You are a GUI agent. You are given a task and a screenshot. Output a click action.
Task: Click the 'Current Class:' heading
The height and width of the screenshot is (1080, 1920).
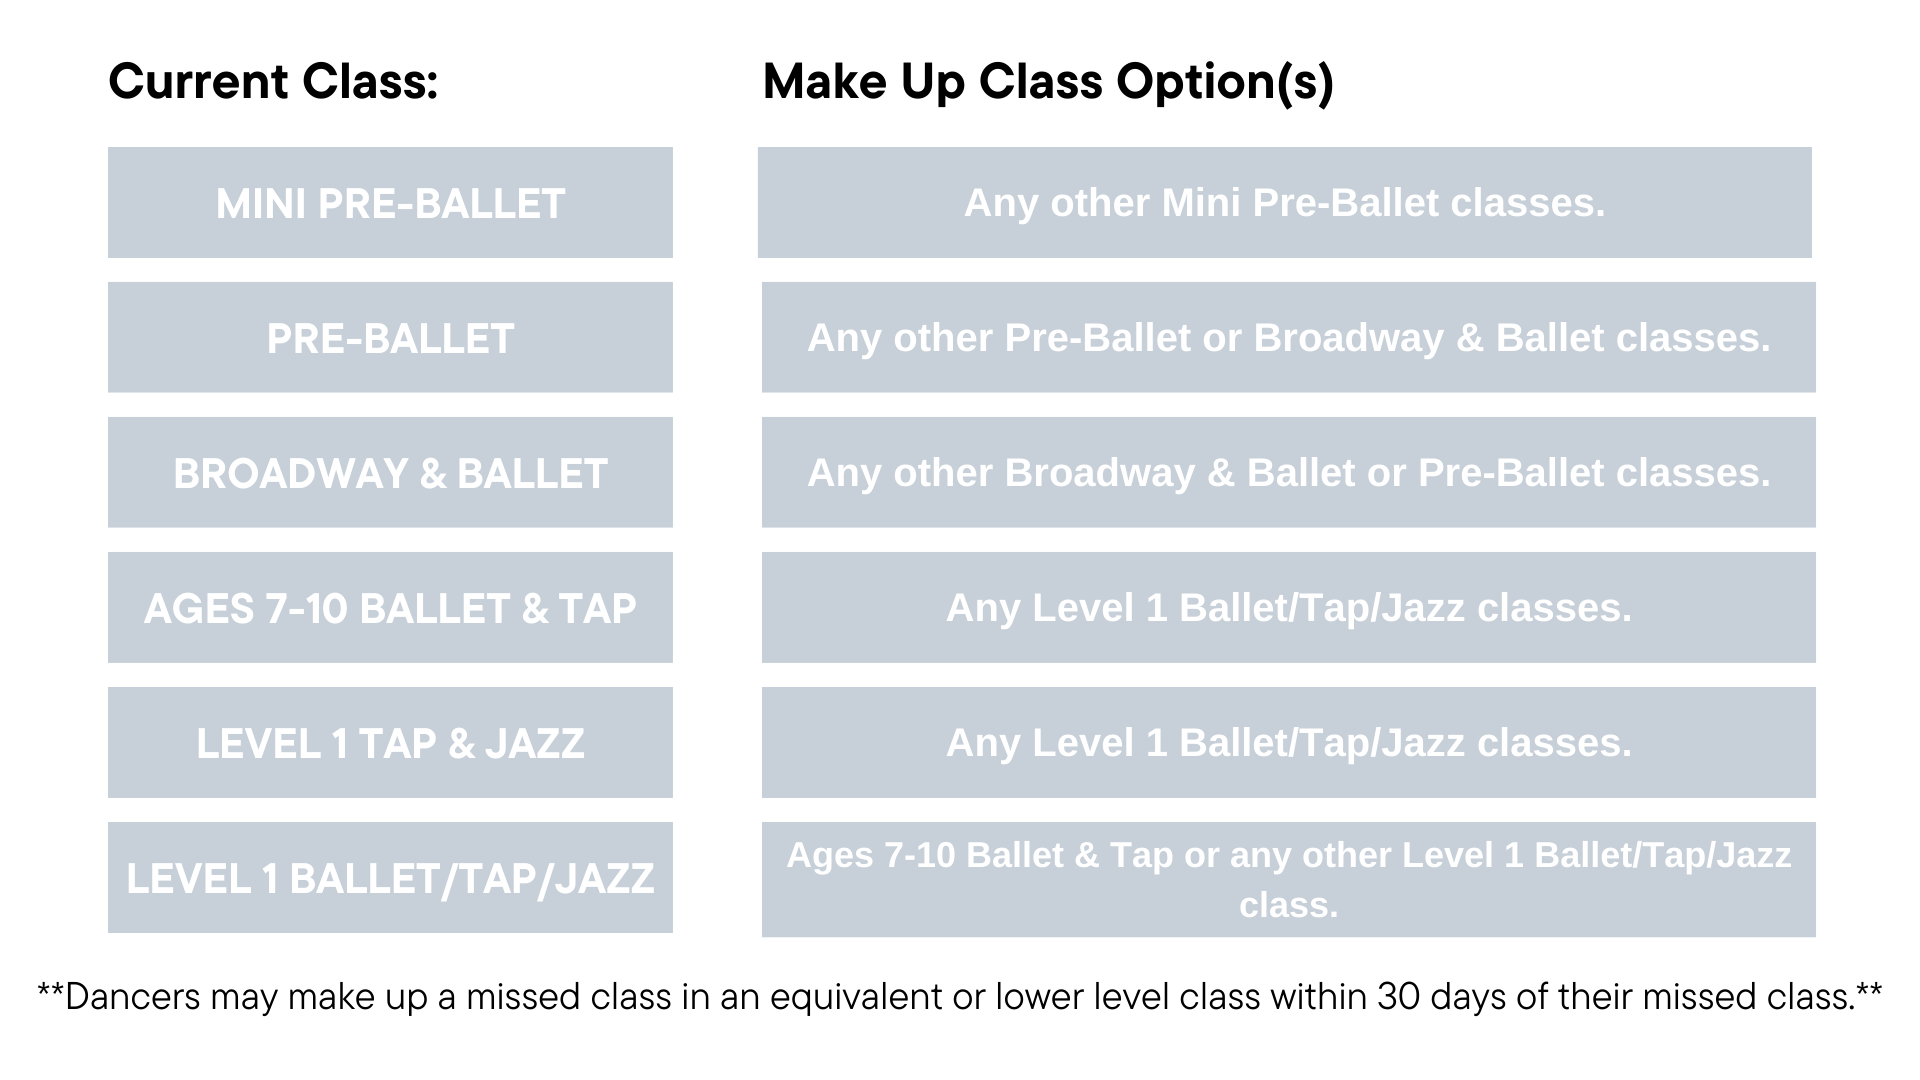(273, 82)
